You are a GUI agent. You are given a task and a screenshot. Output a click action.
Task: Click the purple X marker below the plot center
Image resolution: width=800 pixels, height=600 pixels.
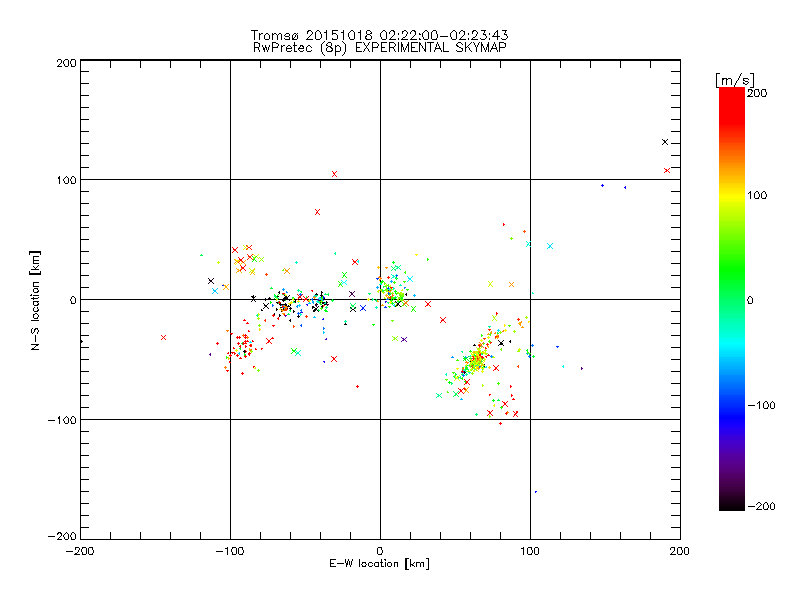[x=404, y=339]
